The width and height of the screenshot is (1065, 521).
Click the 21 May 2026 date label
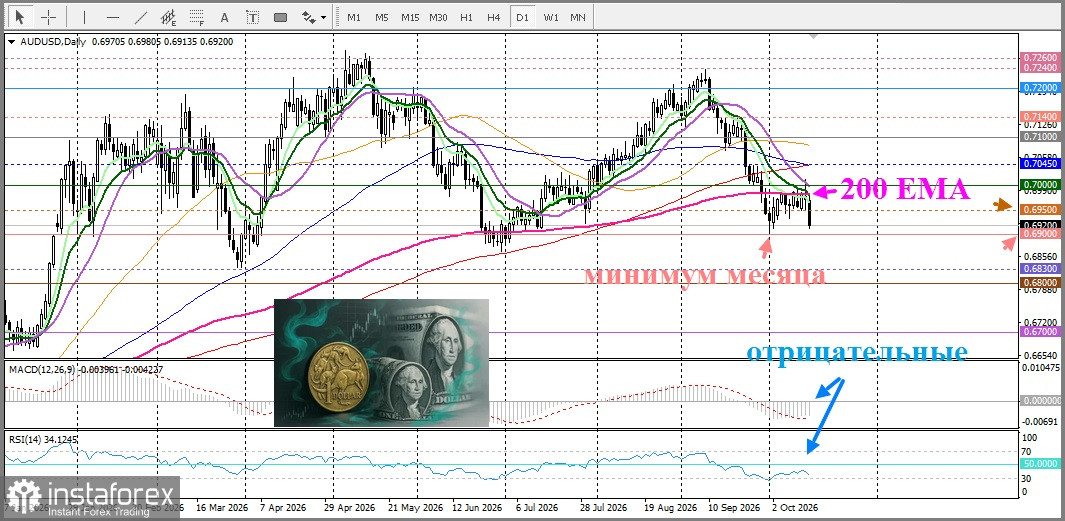pyautogui.click(x=412, y=507)
